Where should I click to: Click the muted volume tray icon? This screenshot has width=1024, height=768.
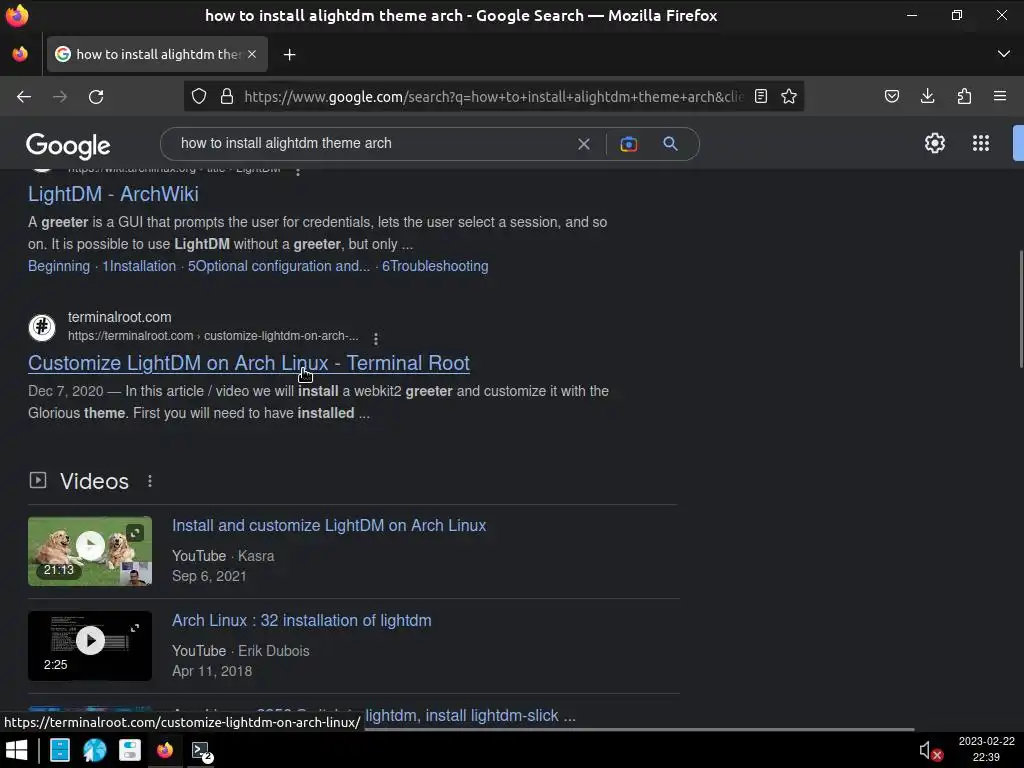point(931,751)
